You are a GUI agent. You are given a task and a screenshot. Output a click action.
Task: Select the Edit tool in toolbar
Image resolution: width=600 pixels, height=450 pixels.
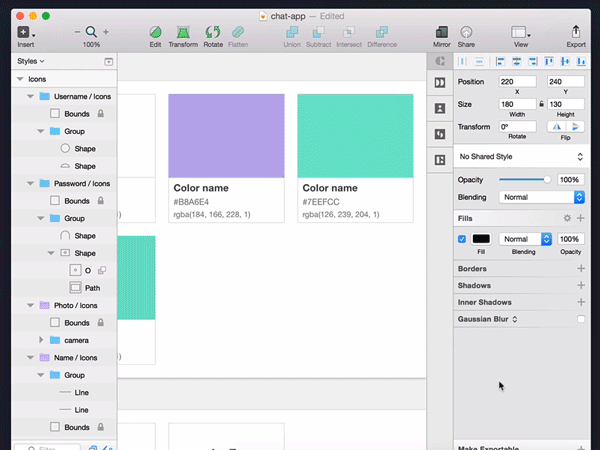(155, 33)
